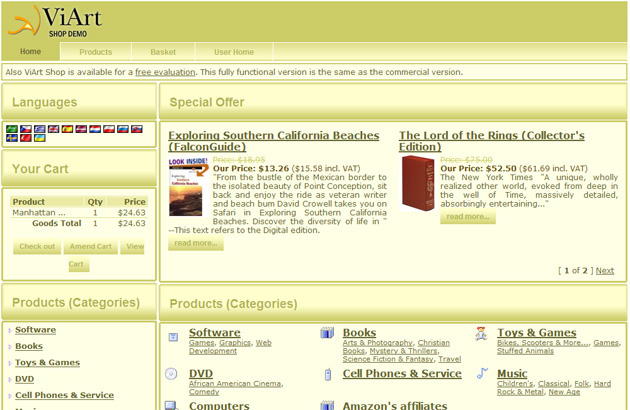Open Exploring Southern California Beaches title link

point(274,141)
